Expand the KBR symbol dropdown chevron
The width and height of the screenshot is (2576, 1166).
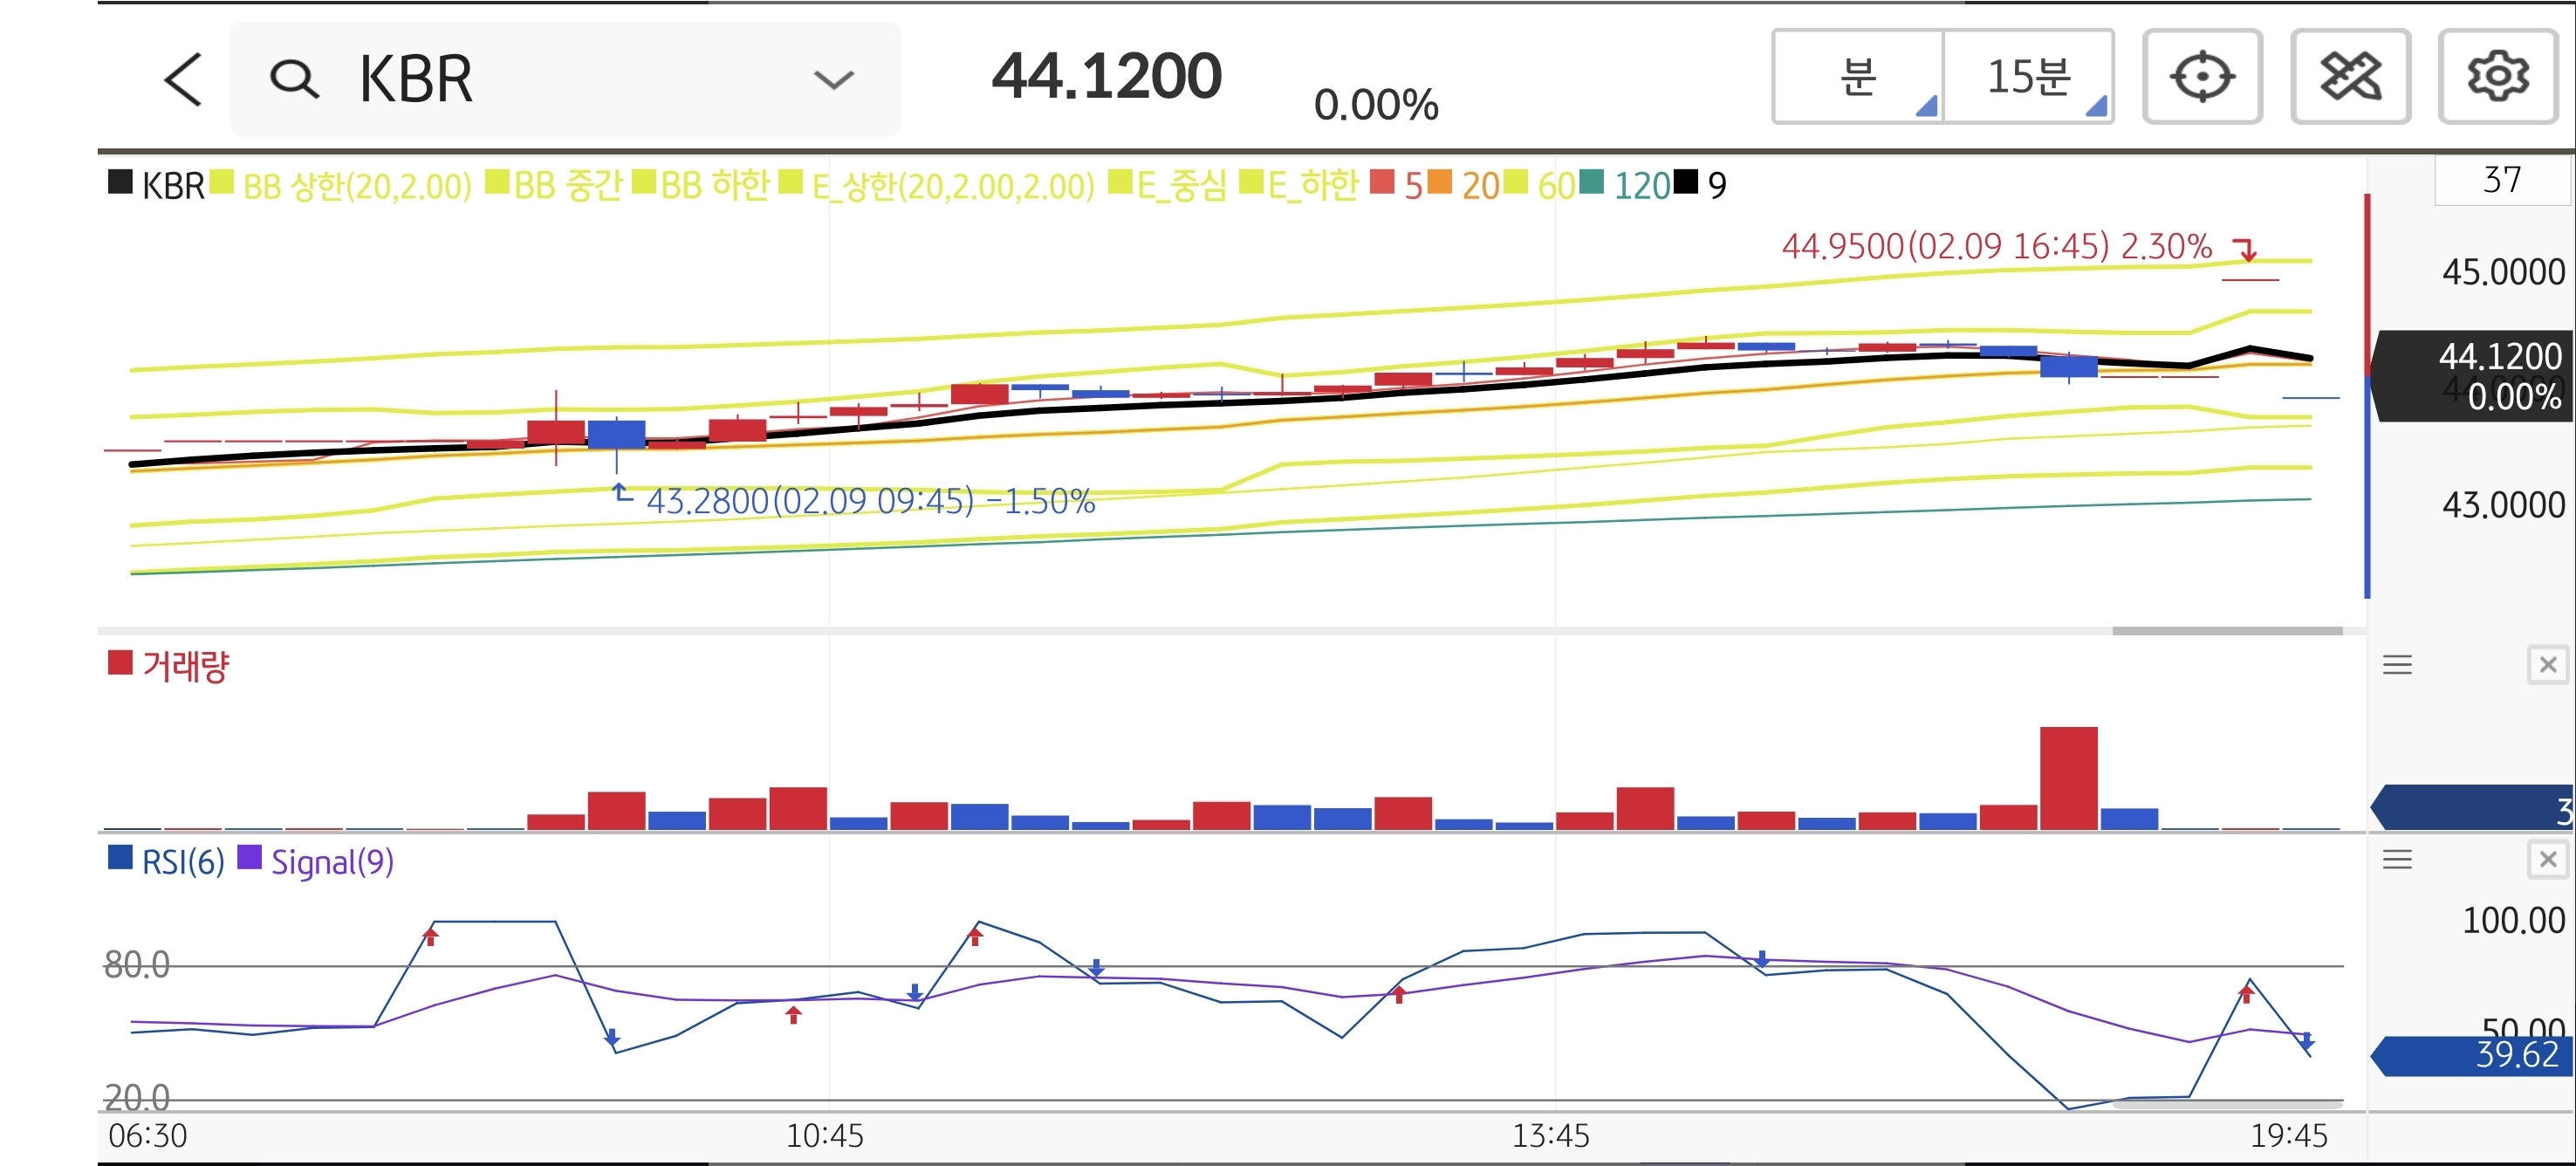point(833,80)
